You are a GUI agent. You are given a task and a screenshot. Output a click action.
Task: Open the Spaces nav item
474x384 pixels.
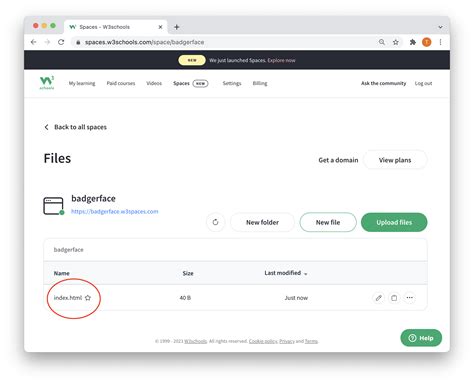tap(181, 83)
